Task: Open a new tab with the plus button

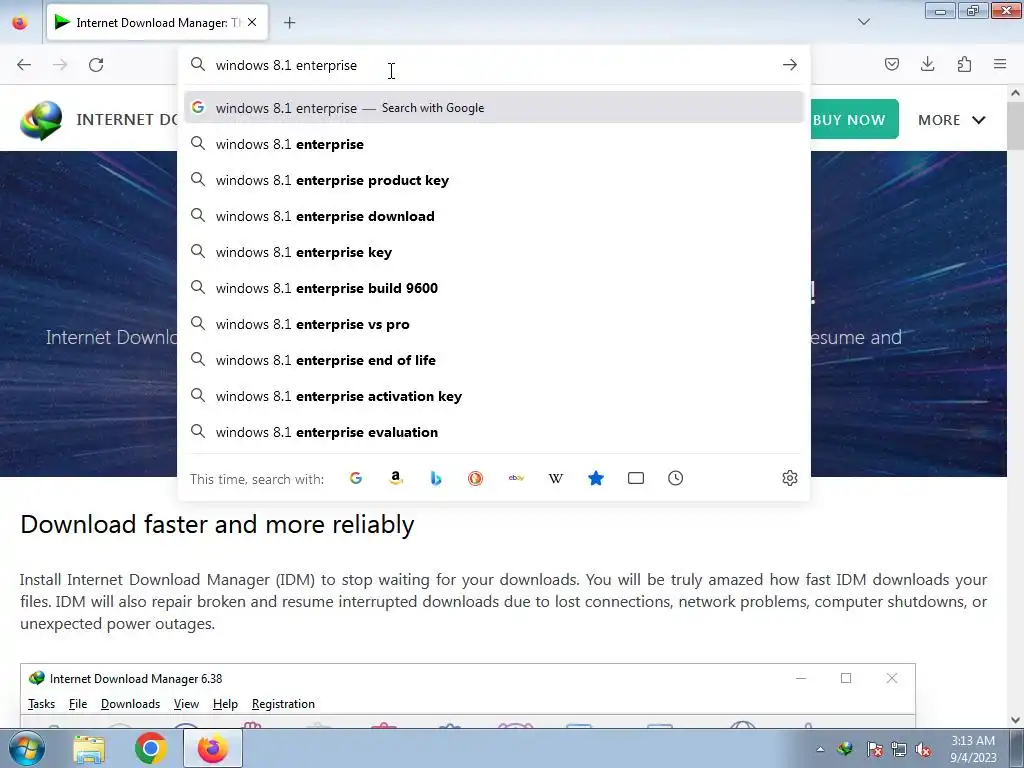Action: [x=289, y=23]
